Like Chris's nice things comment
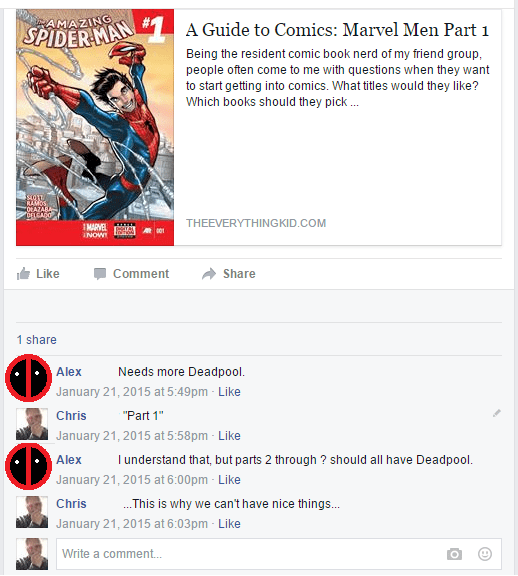Viewport: 518px width, 576px height. pos(229,524)
